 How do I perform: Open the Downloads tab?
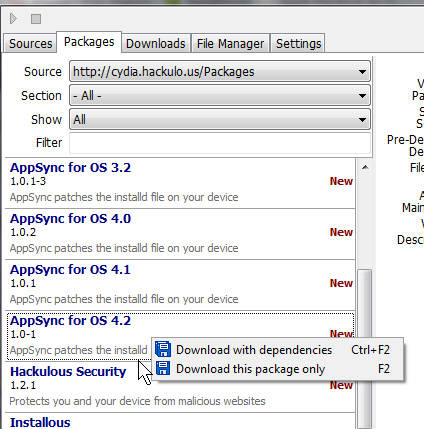point(156,43)
